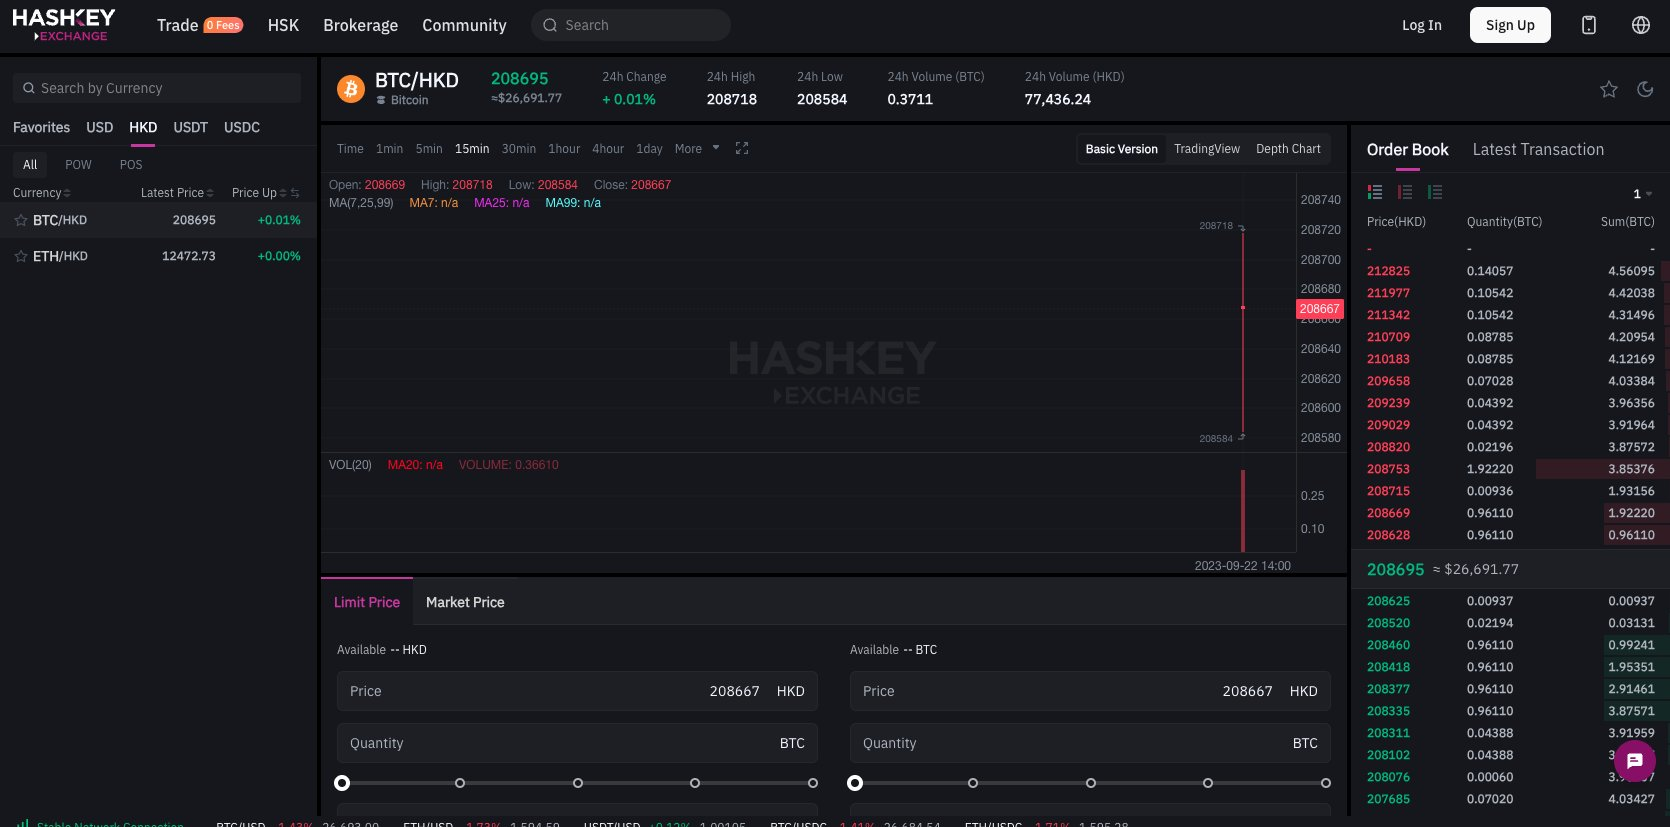Sort list by Price Up column
The width and height of the screenshot is (1670, 827).
coord(259,193)
